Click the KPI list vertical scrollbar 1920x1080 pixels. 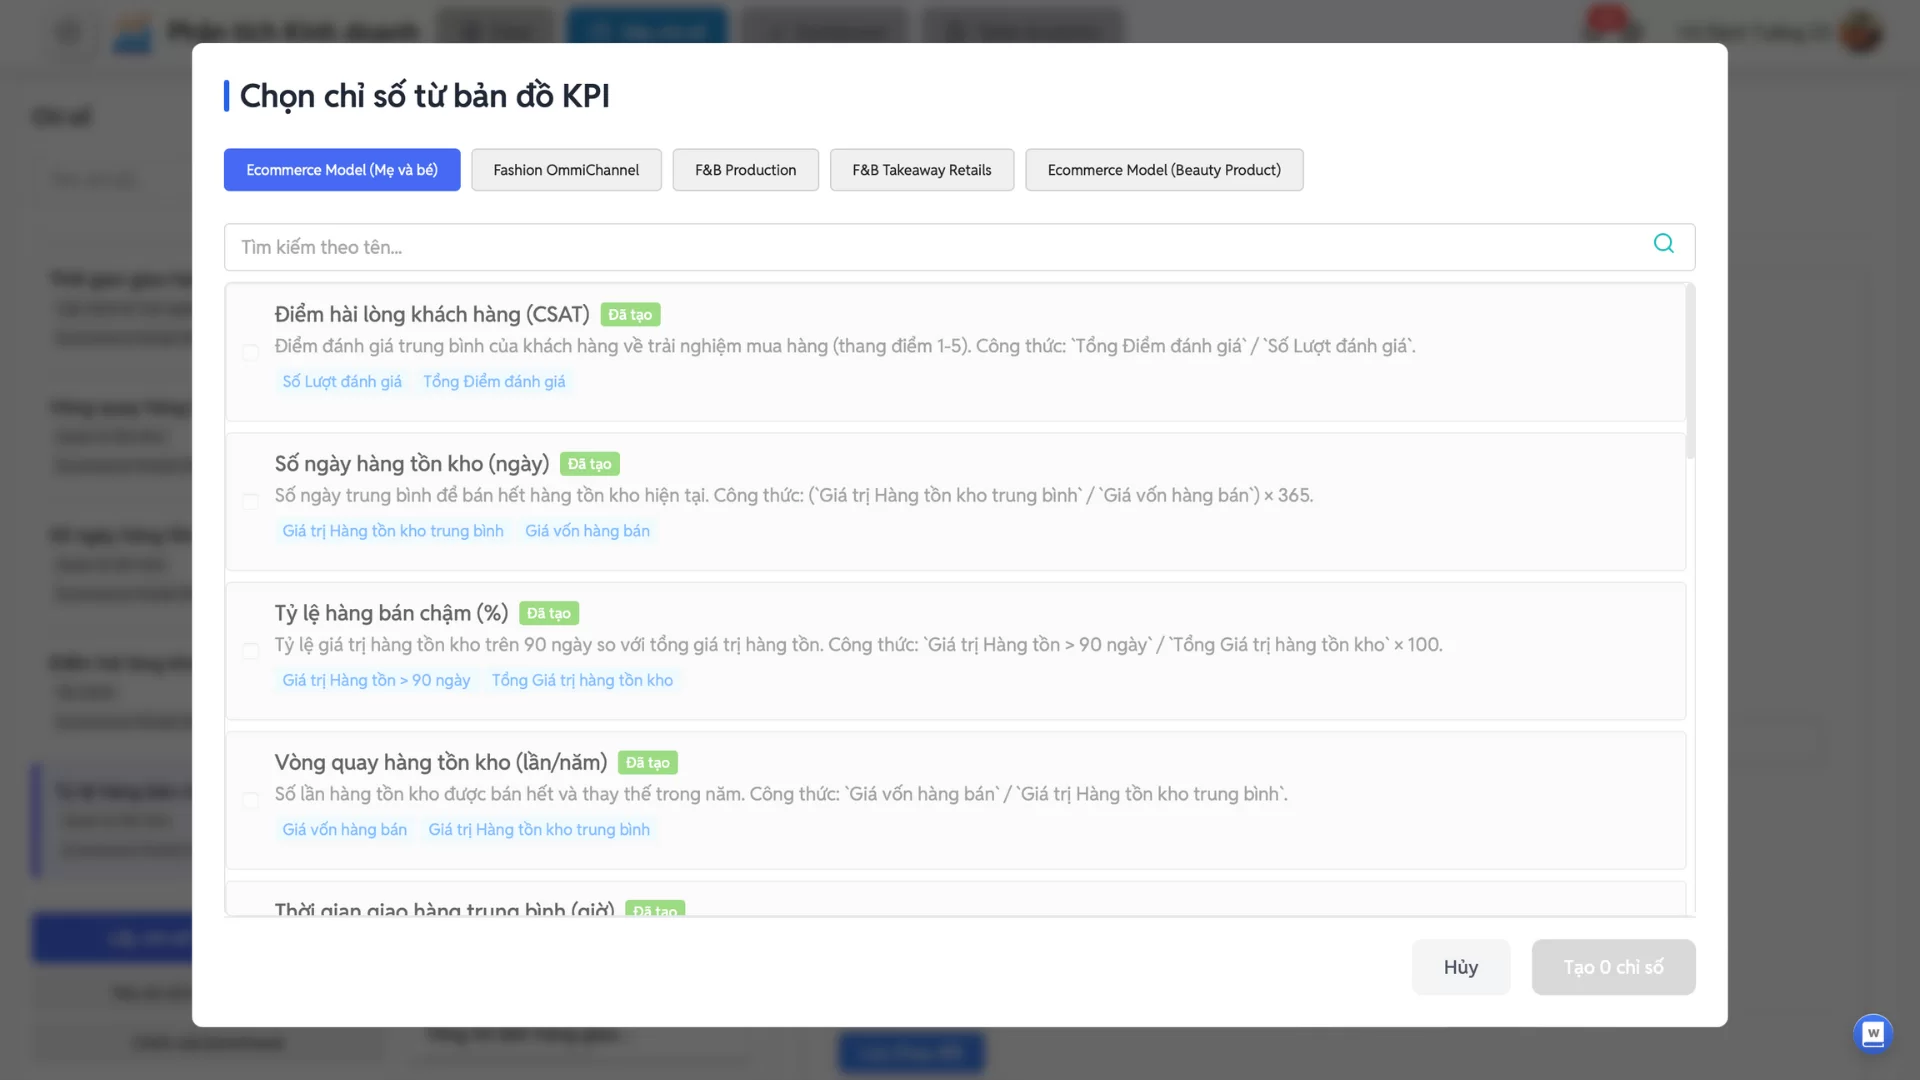(x=1690, y=372)
